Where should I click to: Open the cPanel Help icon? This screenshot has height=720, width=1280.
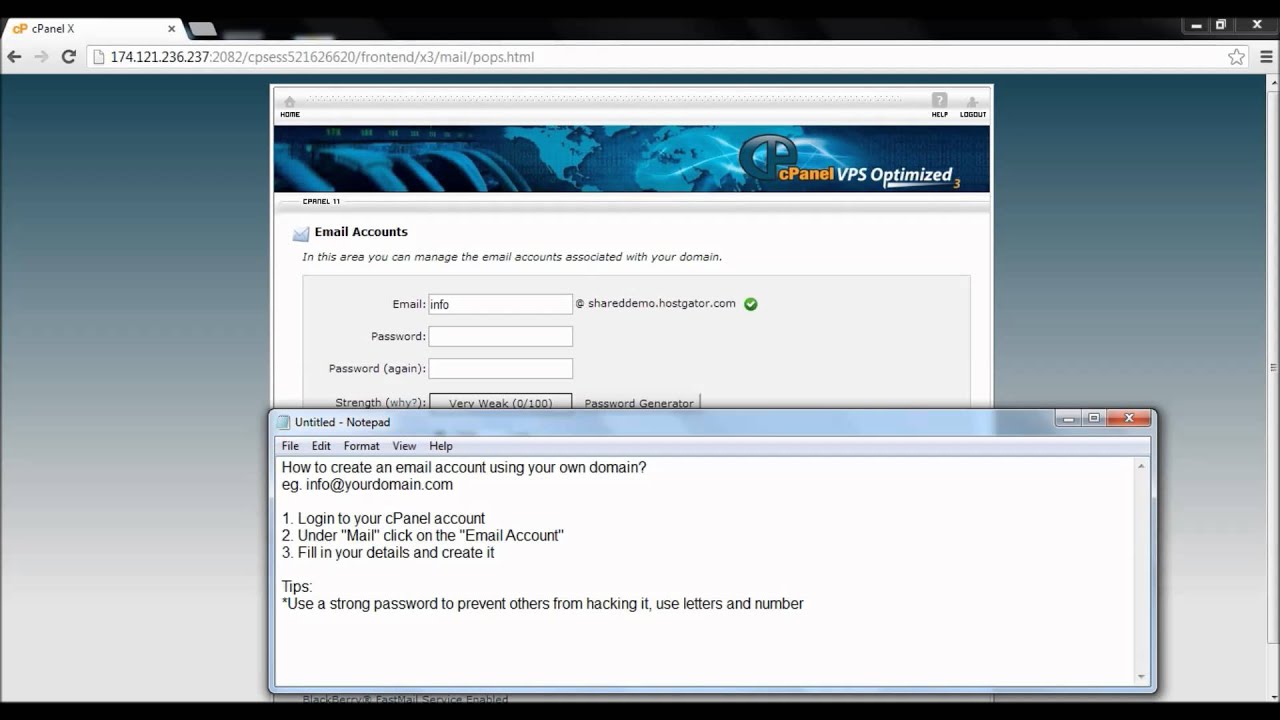[940, 105]
